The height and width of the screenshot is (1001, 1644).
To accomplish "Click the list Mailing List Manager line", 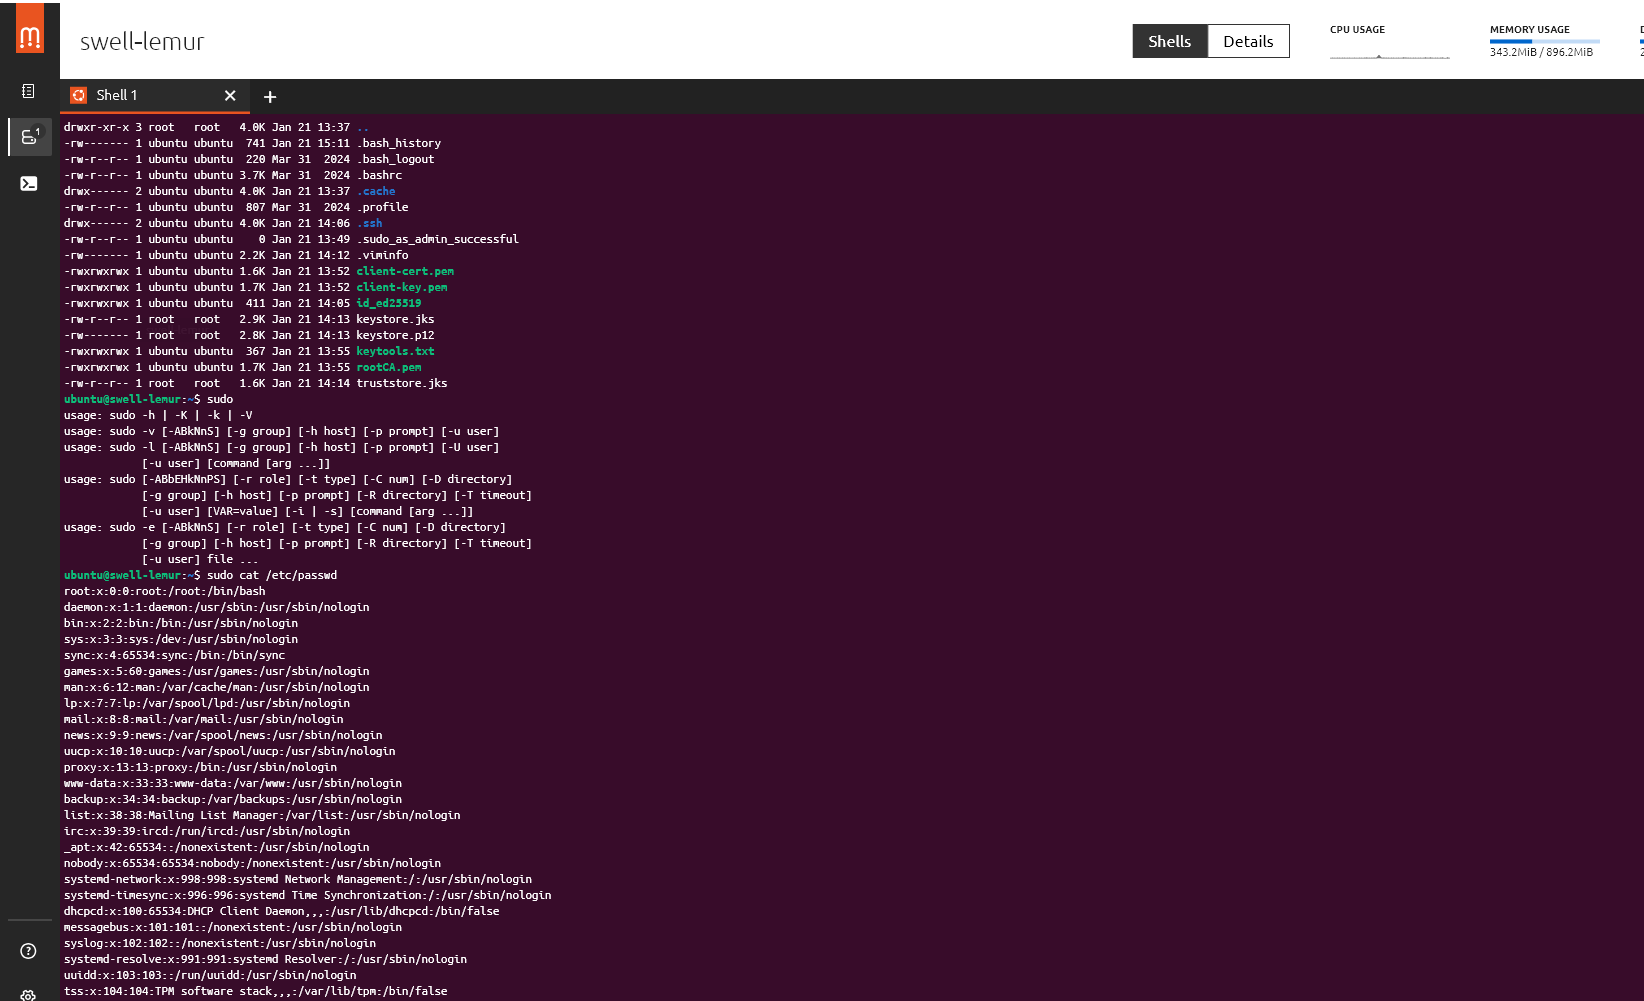I will pyautogui.click(x=262, y=815).
